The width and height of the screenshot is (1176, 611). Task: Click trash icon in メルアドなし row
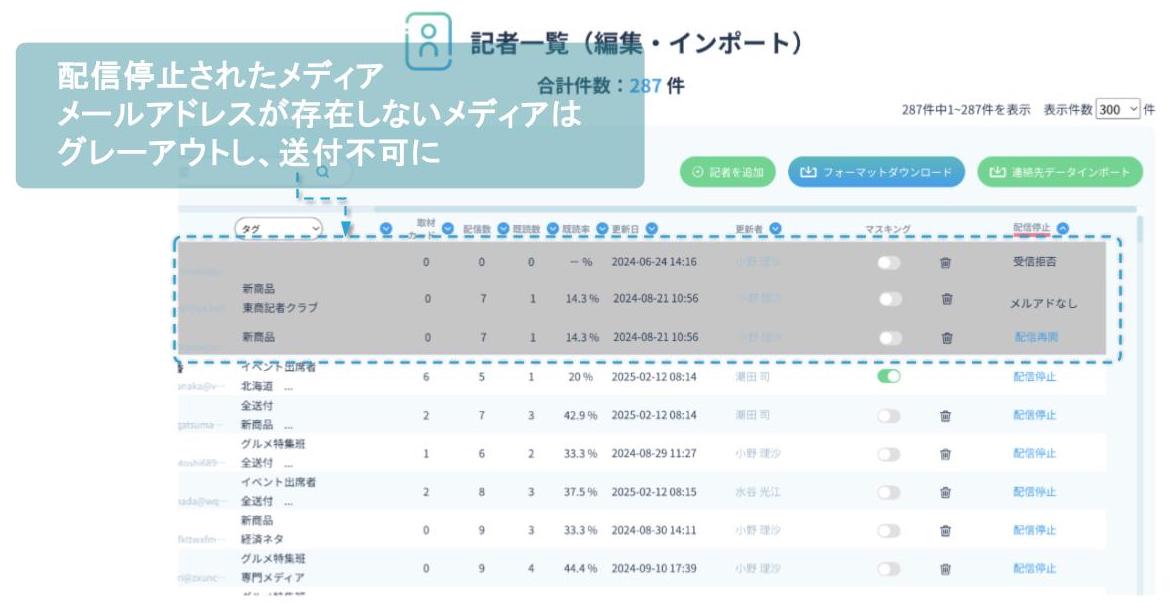[945, 300]
